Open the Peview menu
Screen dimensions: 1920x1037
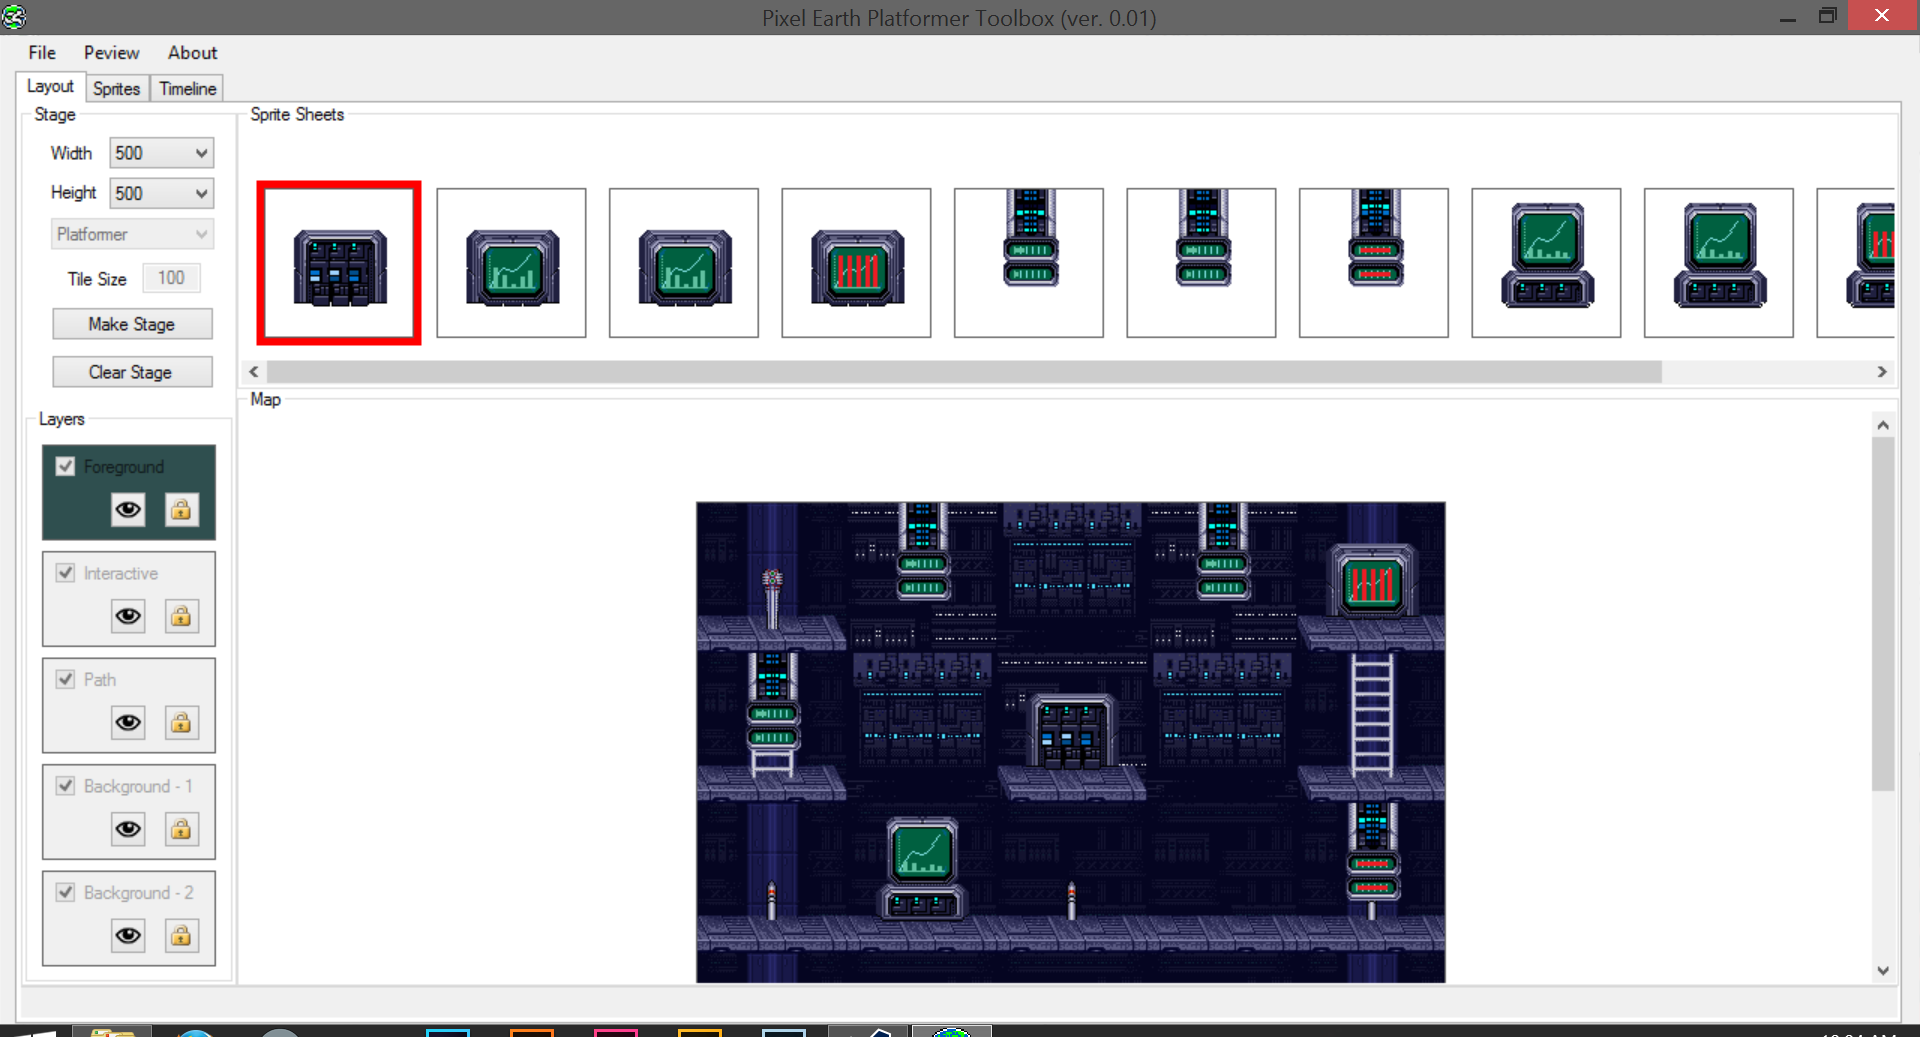(x=111, y=53)
